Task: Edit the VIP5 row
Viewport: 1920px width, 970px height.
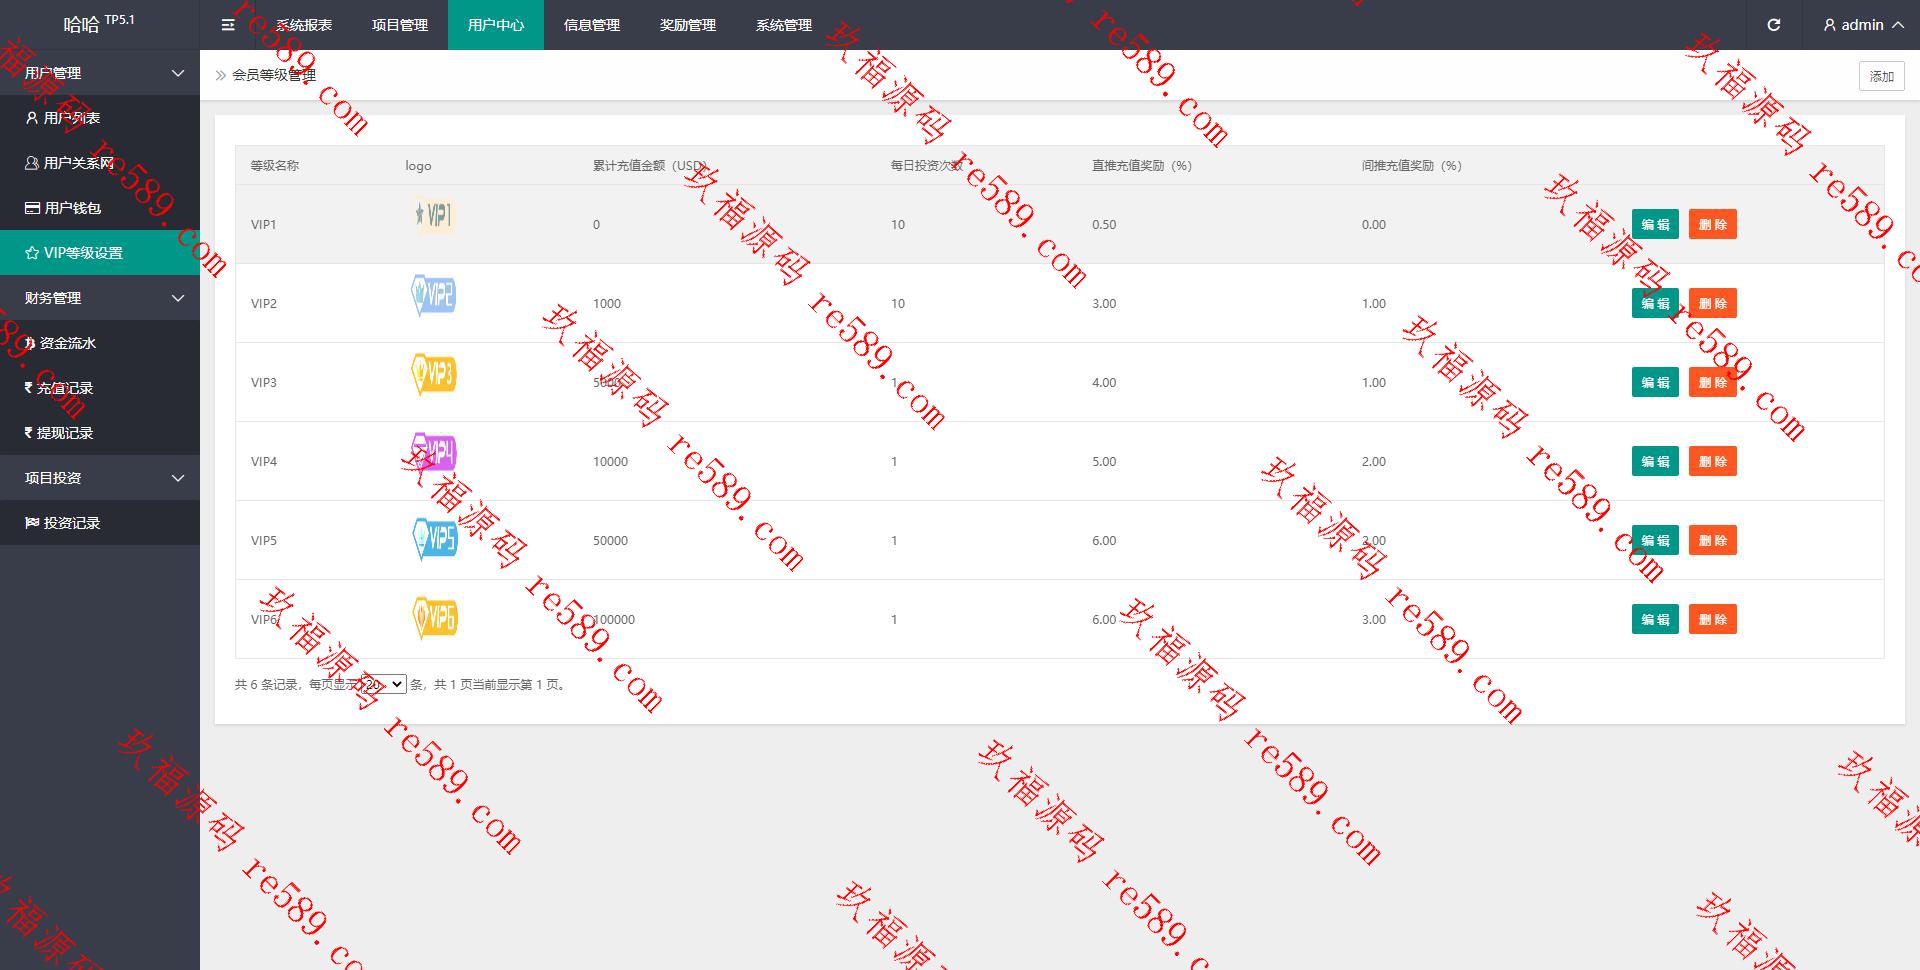Action: tap(1655, 540)
